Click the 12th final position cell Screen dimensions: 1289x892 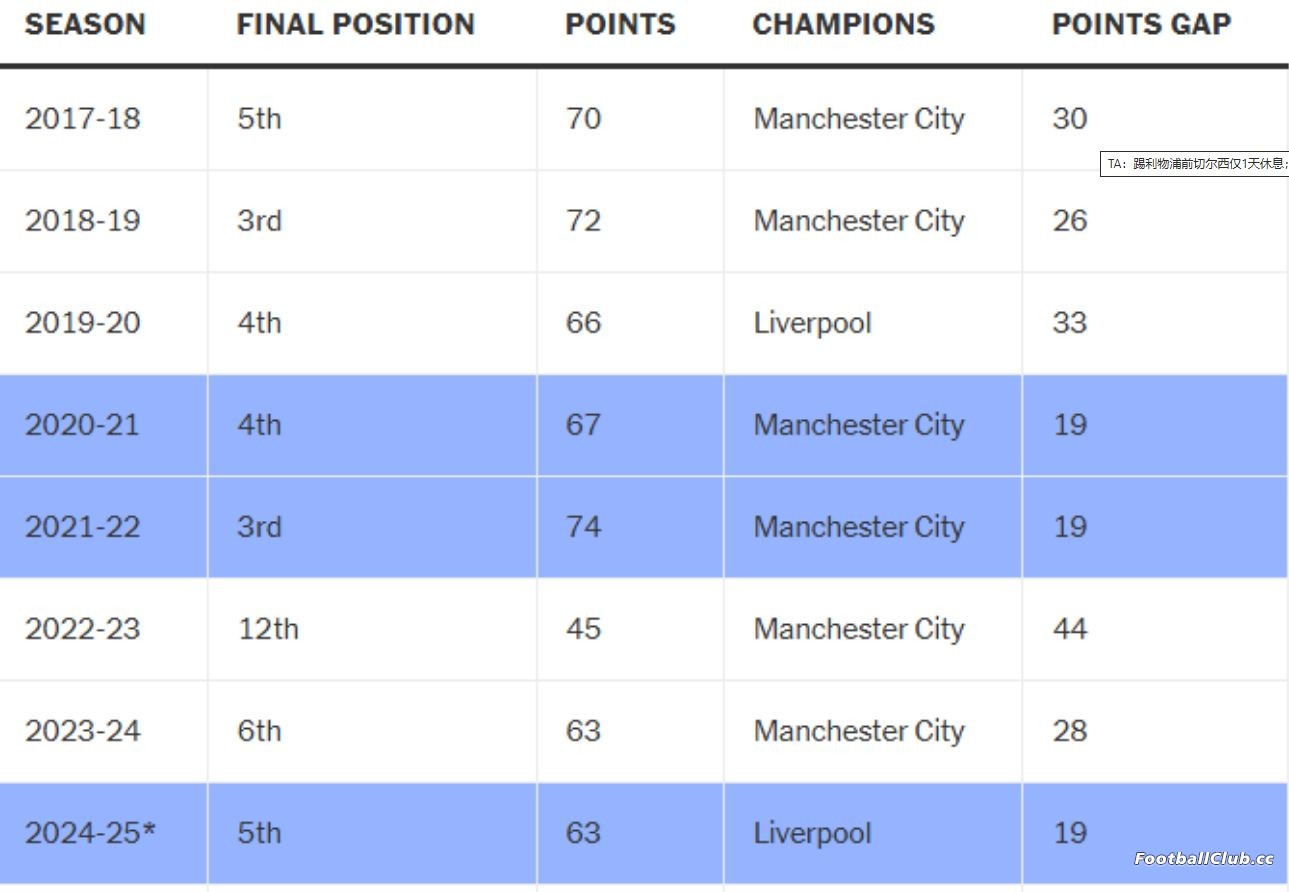(x=372, y=629)
